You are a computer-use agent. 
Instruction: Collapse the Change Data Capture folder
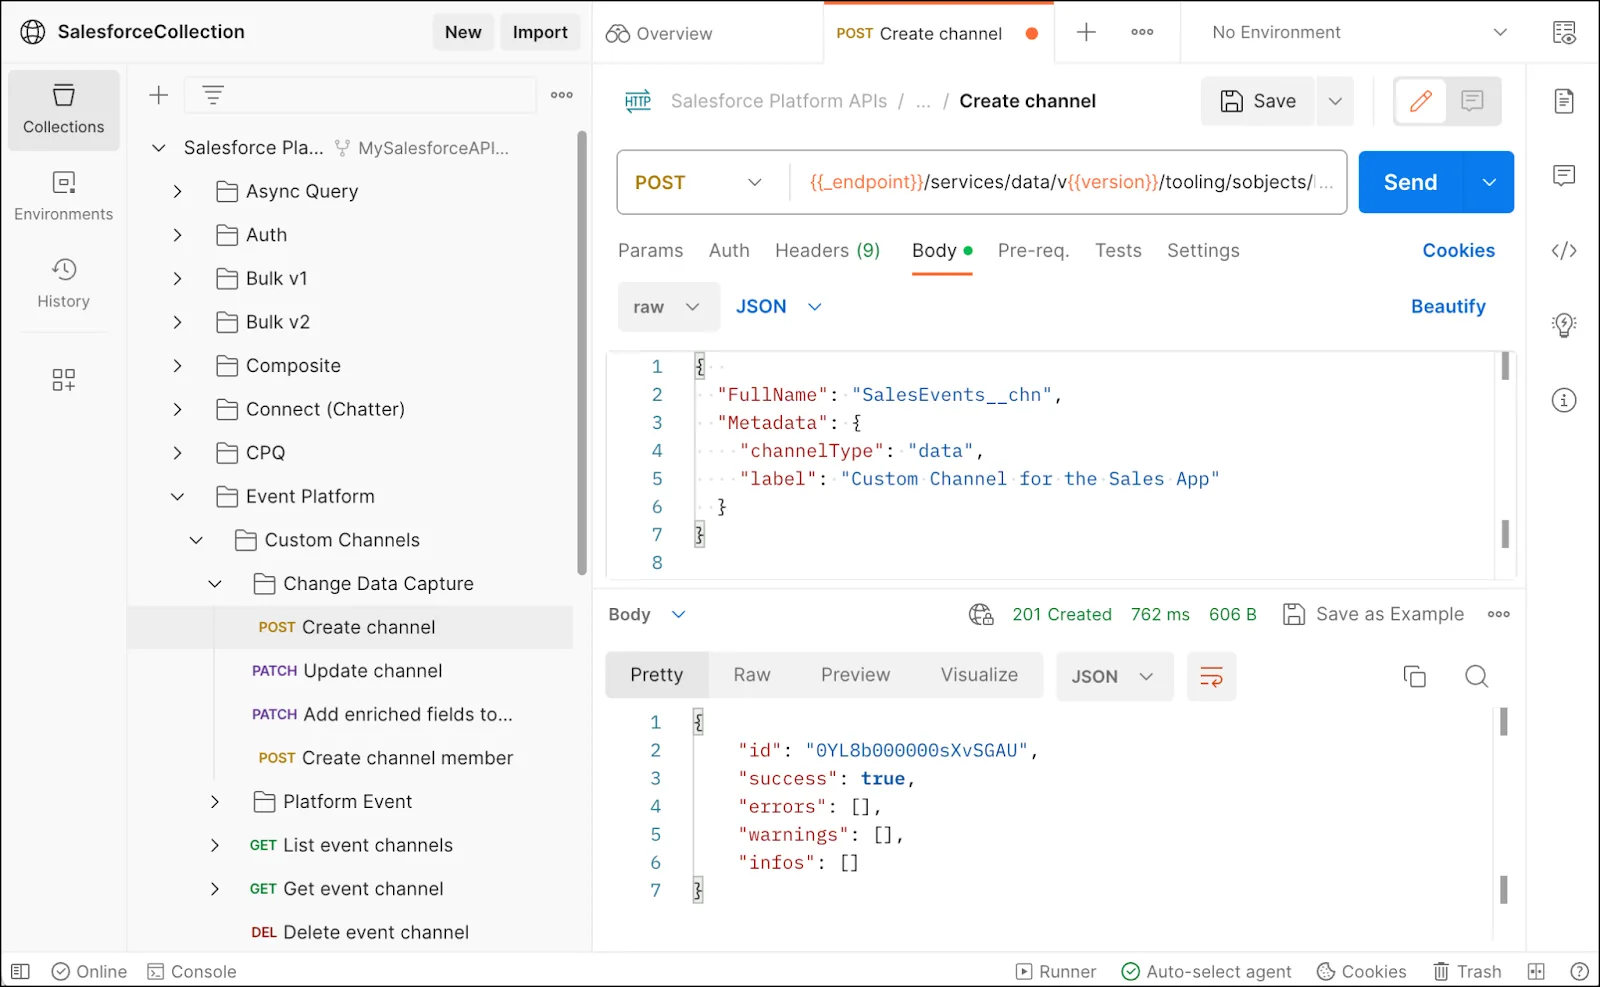(x=215, y=583)
